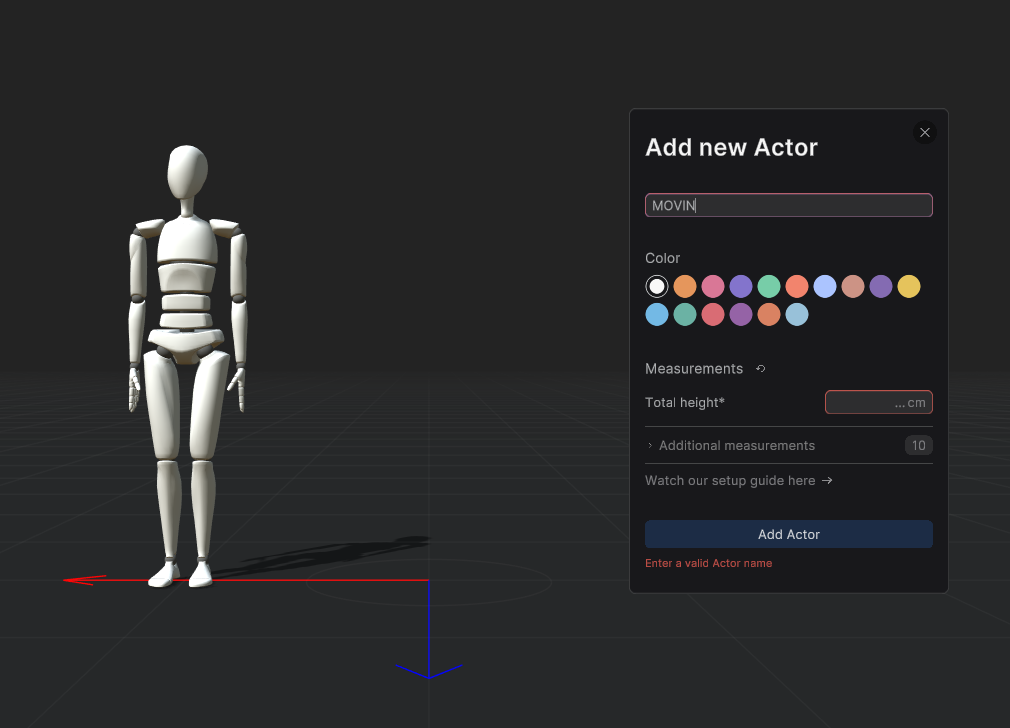Select the white actor color
Screen dimensions: 1010x728
click(x=657, y=287)
